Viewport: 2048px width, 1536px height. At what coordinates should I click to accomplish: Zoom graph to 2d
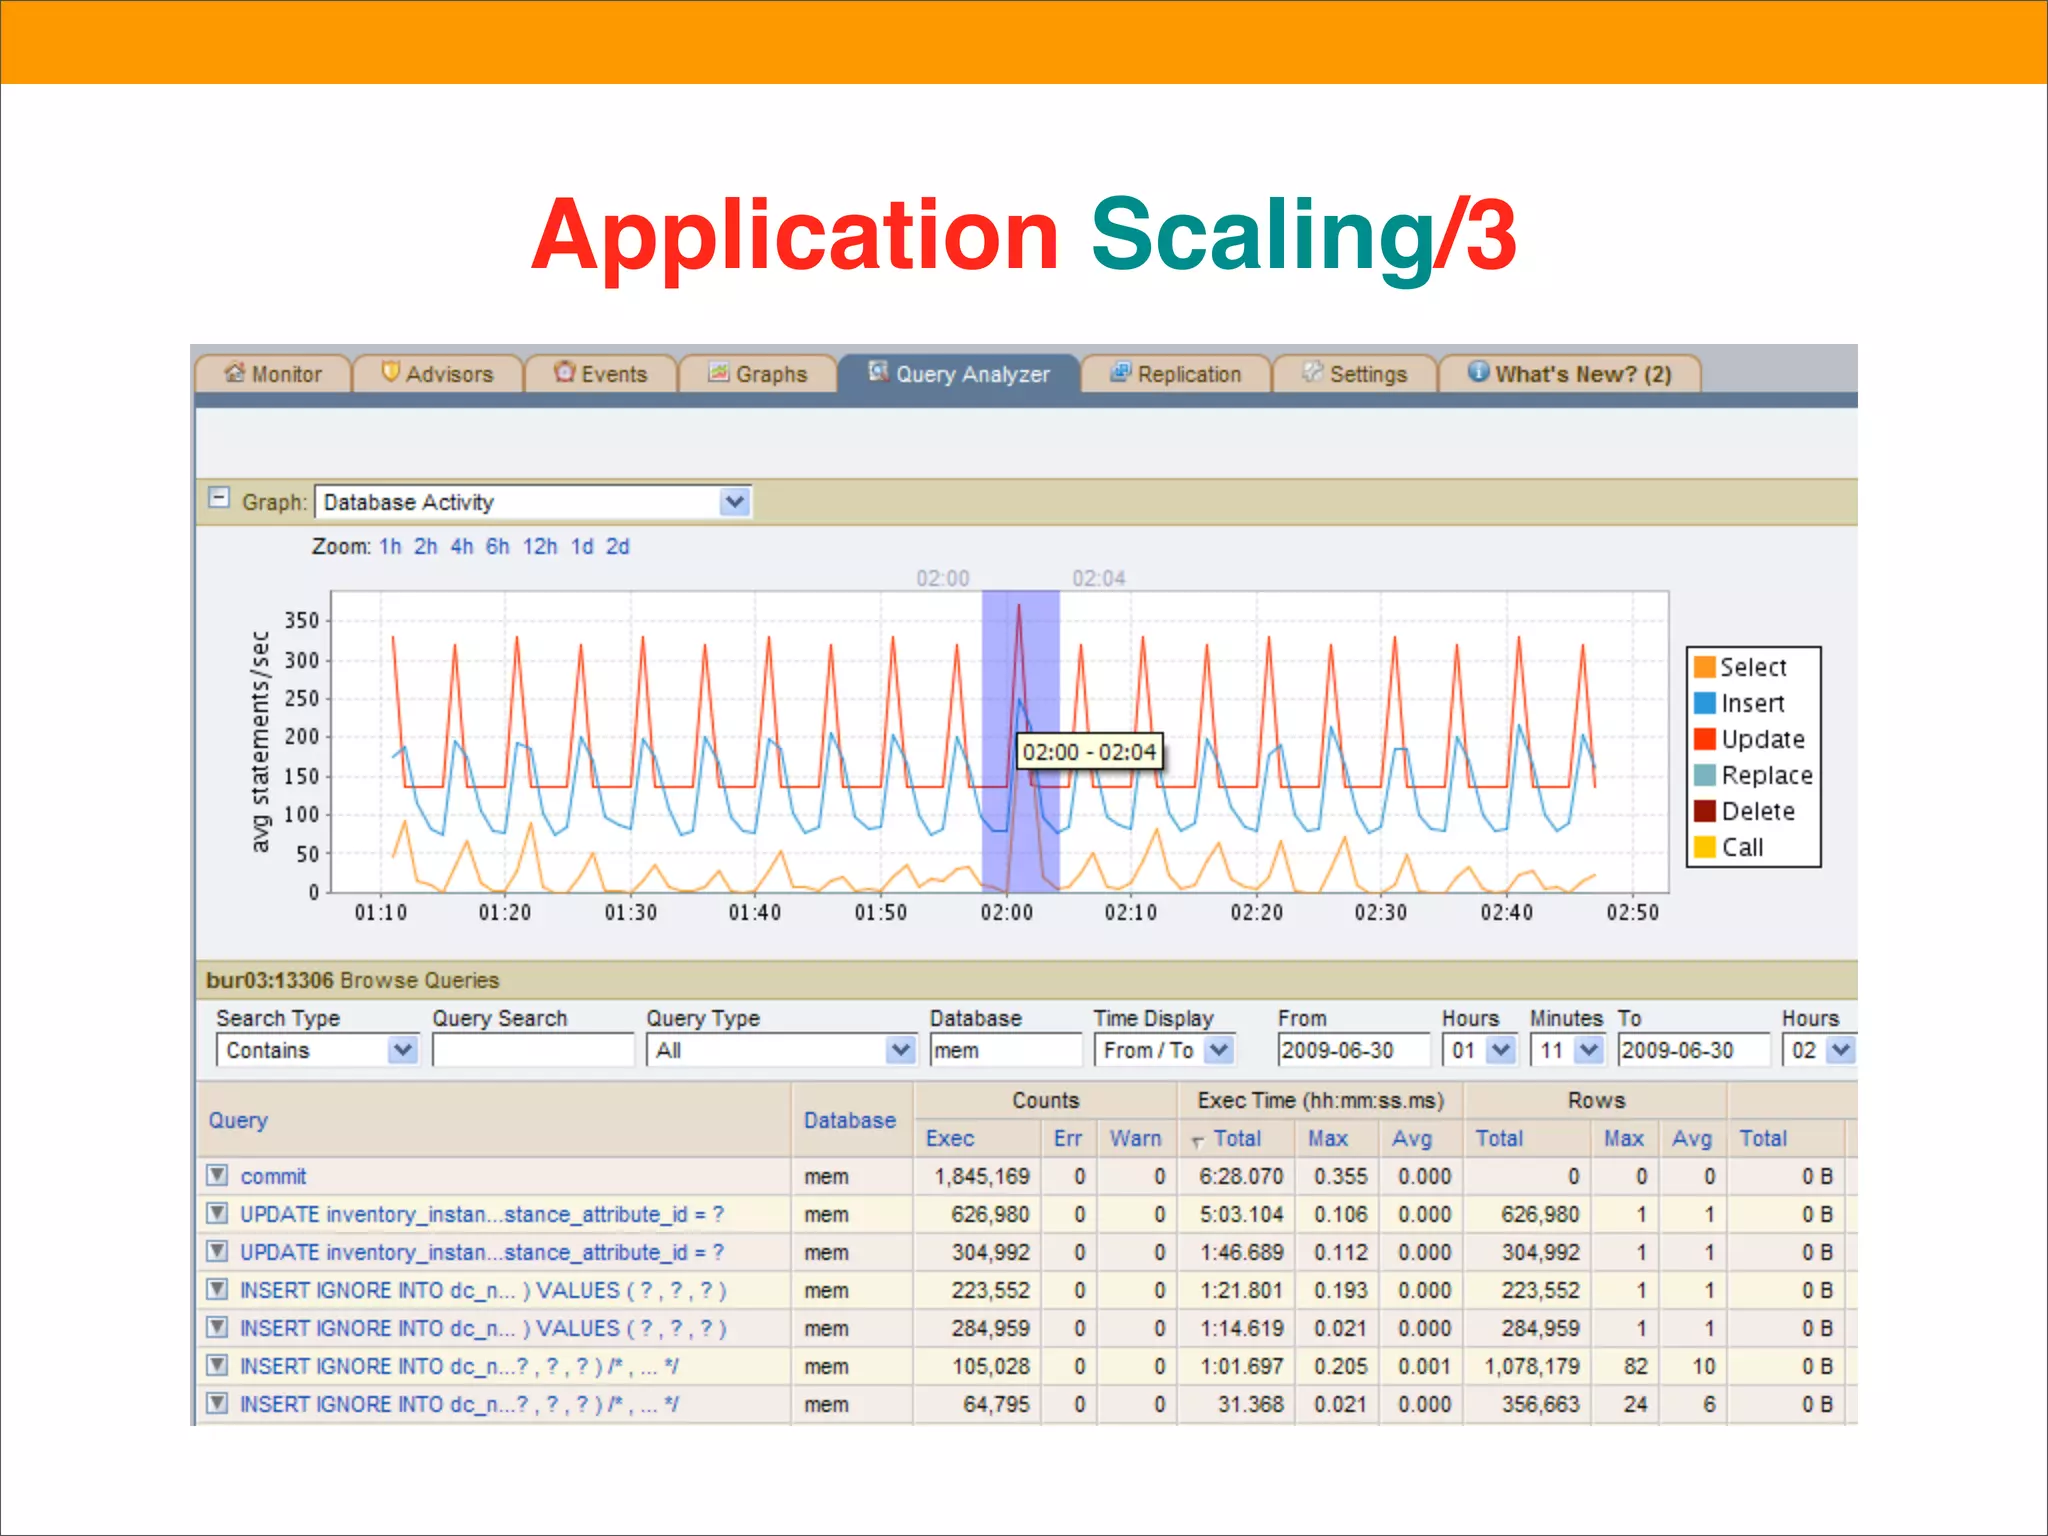pyautogui.click(x=618, y=547)
